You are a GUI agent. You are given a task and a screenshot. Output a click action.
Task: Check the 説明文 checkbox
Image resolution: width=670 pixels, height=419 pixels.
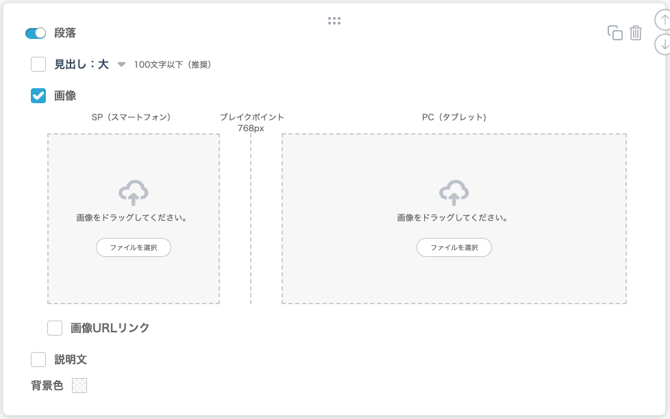point(38,360)
